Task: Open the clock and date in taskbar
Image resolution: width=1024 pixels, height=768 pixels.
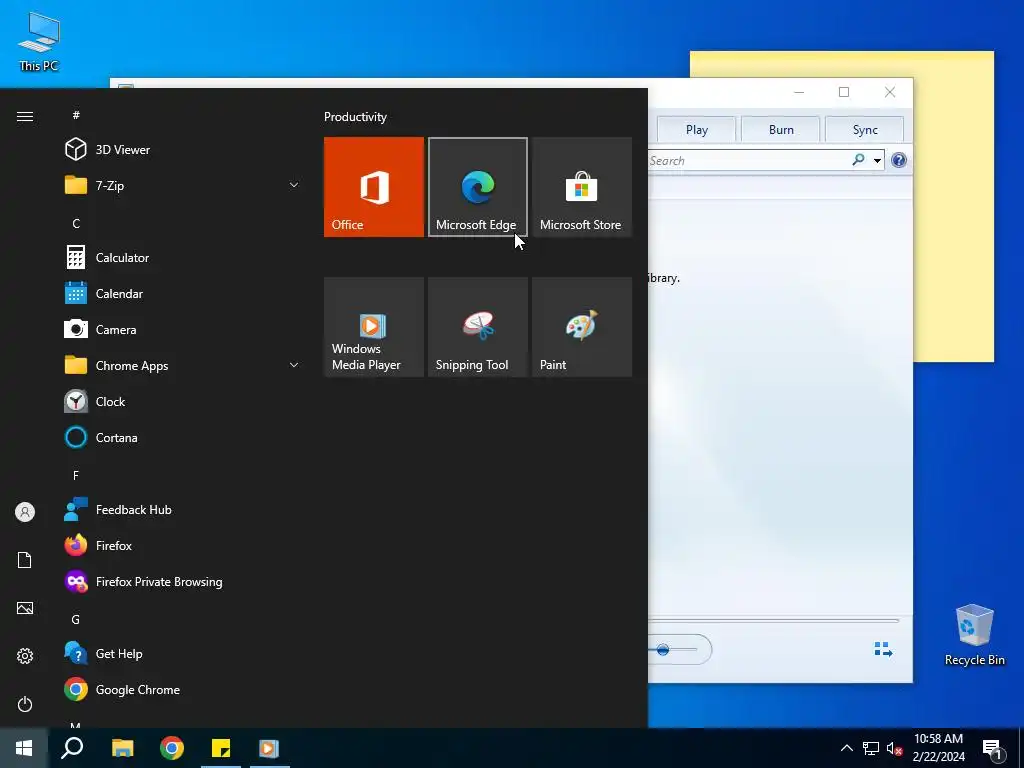Action: pos(938,748)
